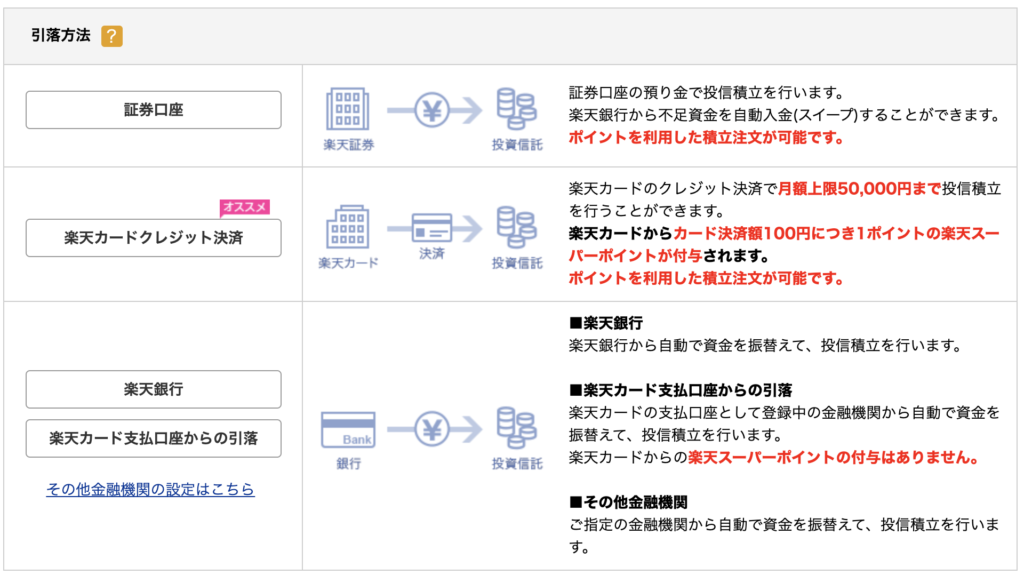The width and height of the screenshot is (1024, 575).
Task: Click the yen arrow icon in 証券口座 row
Action: (x=434, y=110)
